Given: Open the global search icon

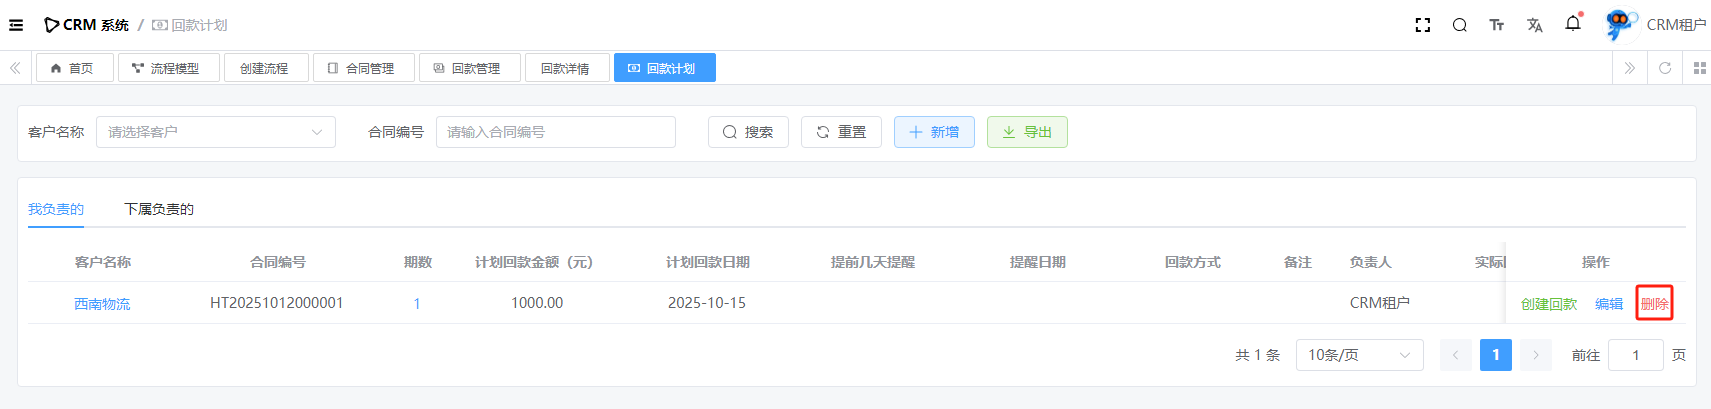Looking at the screenshot, I should click(1459, 25).
